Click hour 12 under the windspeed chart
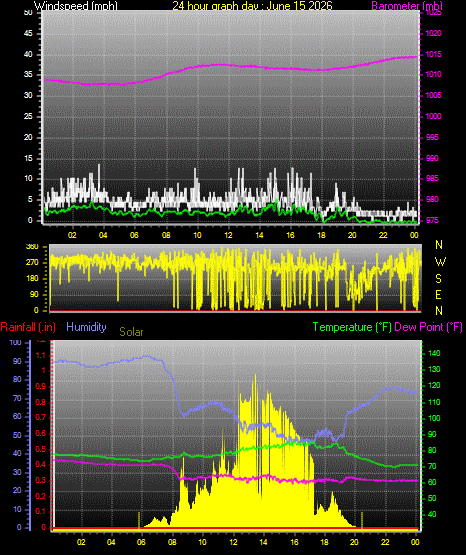This screenshot has width=466, height=555. click(x=228, y=235)
